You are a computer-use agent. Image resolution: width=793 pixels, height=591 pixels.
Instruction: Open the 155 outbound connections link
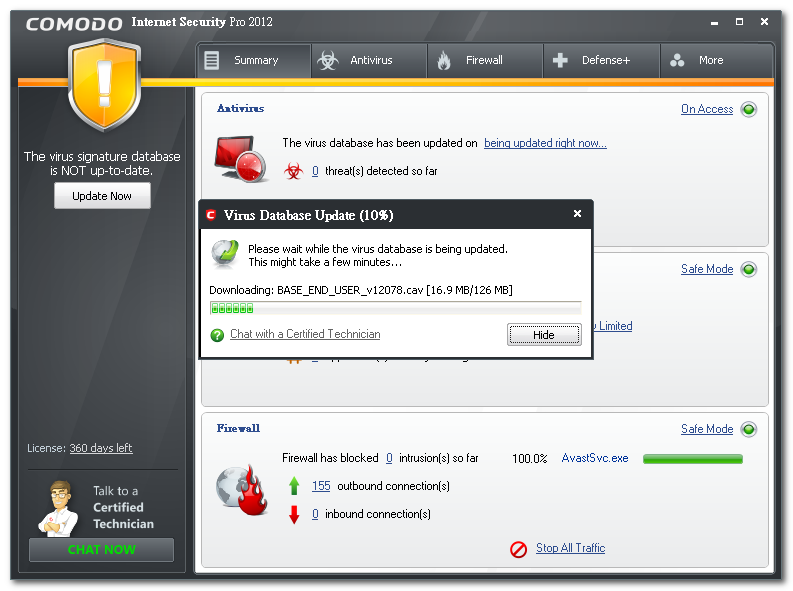coord(321,486)
